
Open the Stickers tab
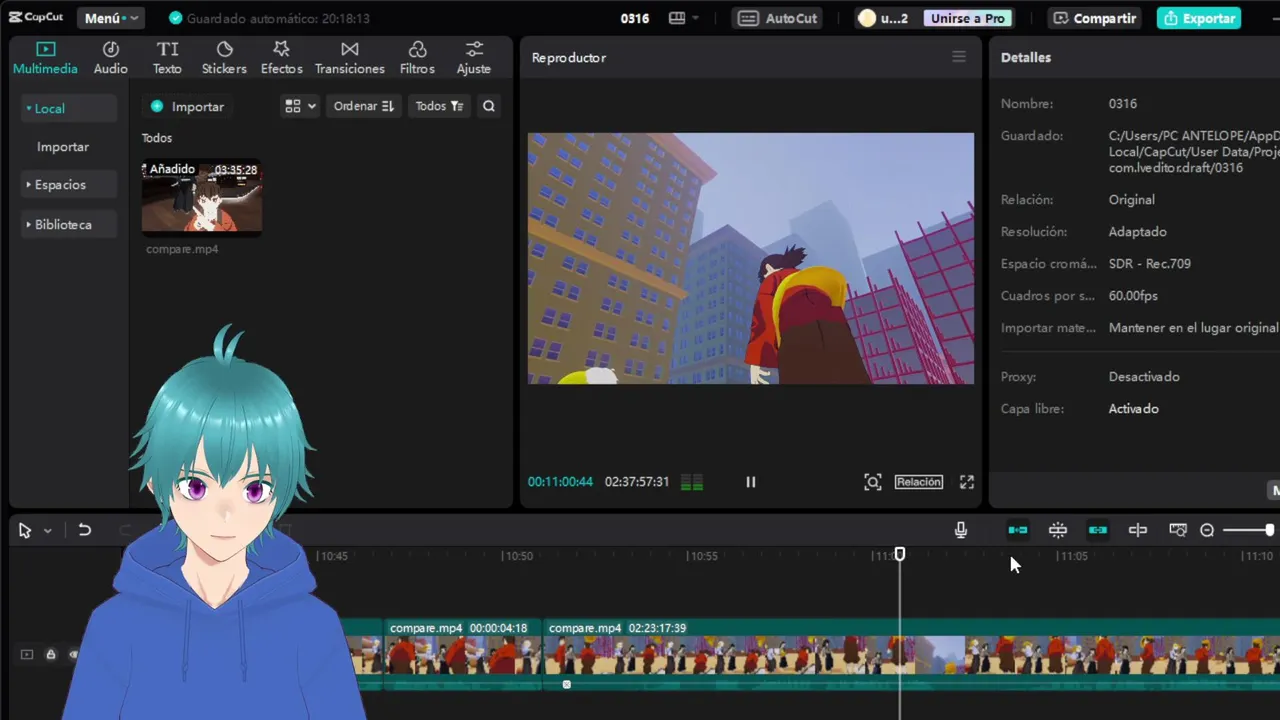coord(224,58)
